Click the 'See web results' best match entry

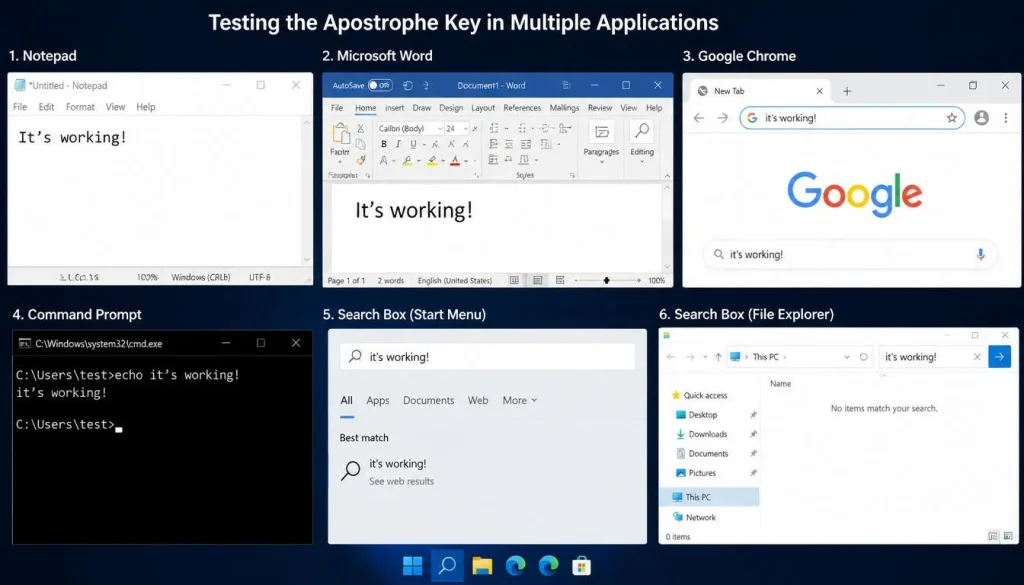[x=402, y=481]
